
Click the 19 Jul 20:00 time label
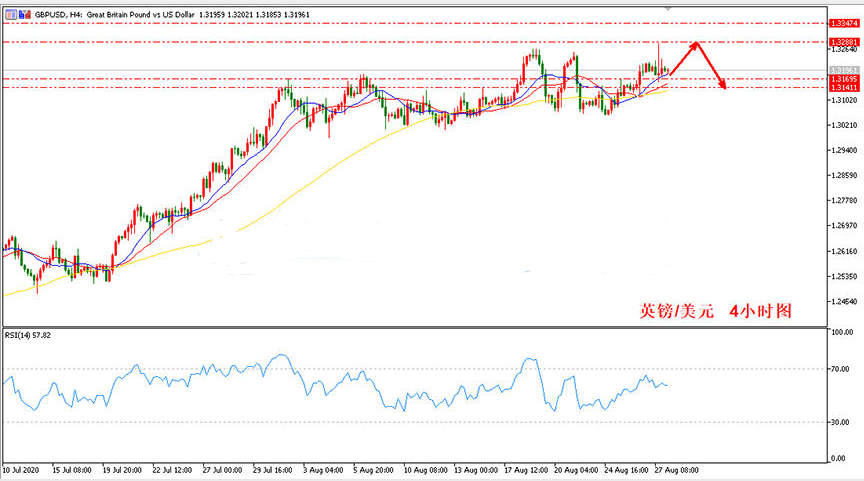[x=122, y=470]
